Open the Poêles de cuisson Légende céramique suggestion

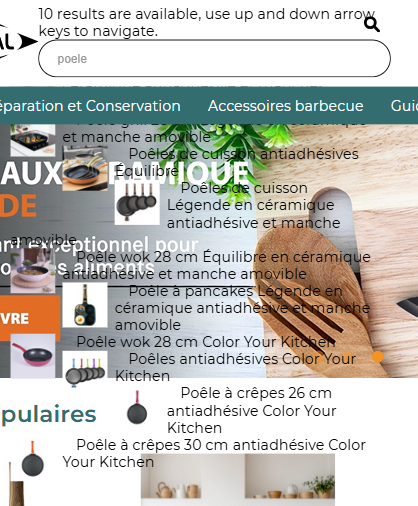(253, 205)
